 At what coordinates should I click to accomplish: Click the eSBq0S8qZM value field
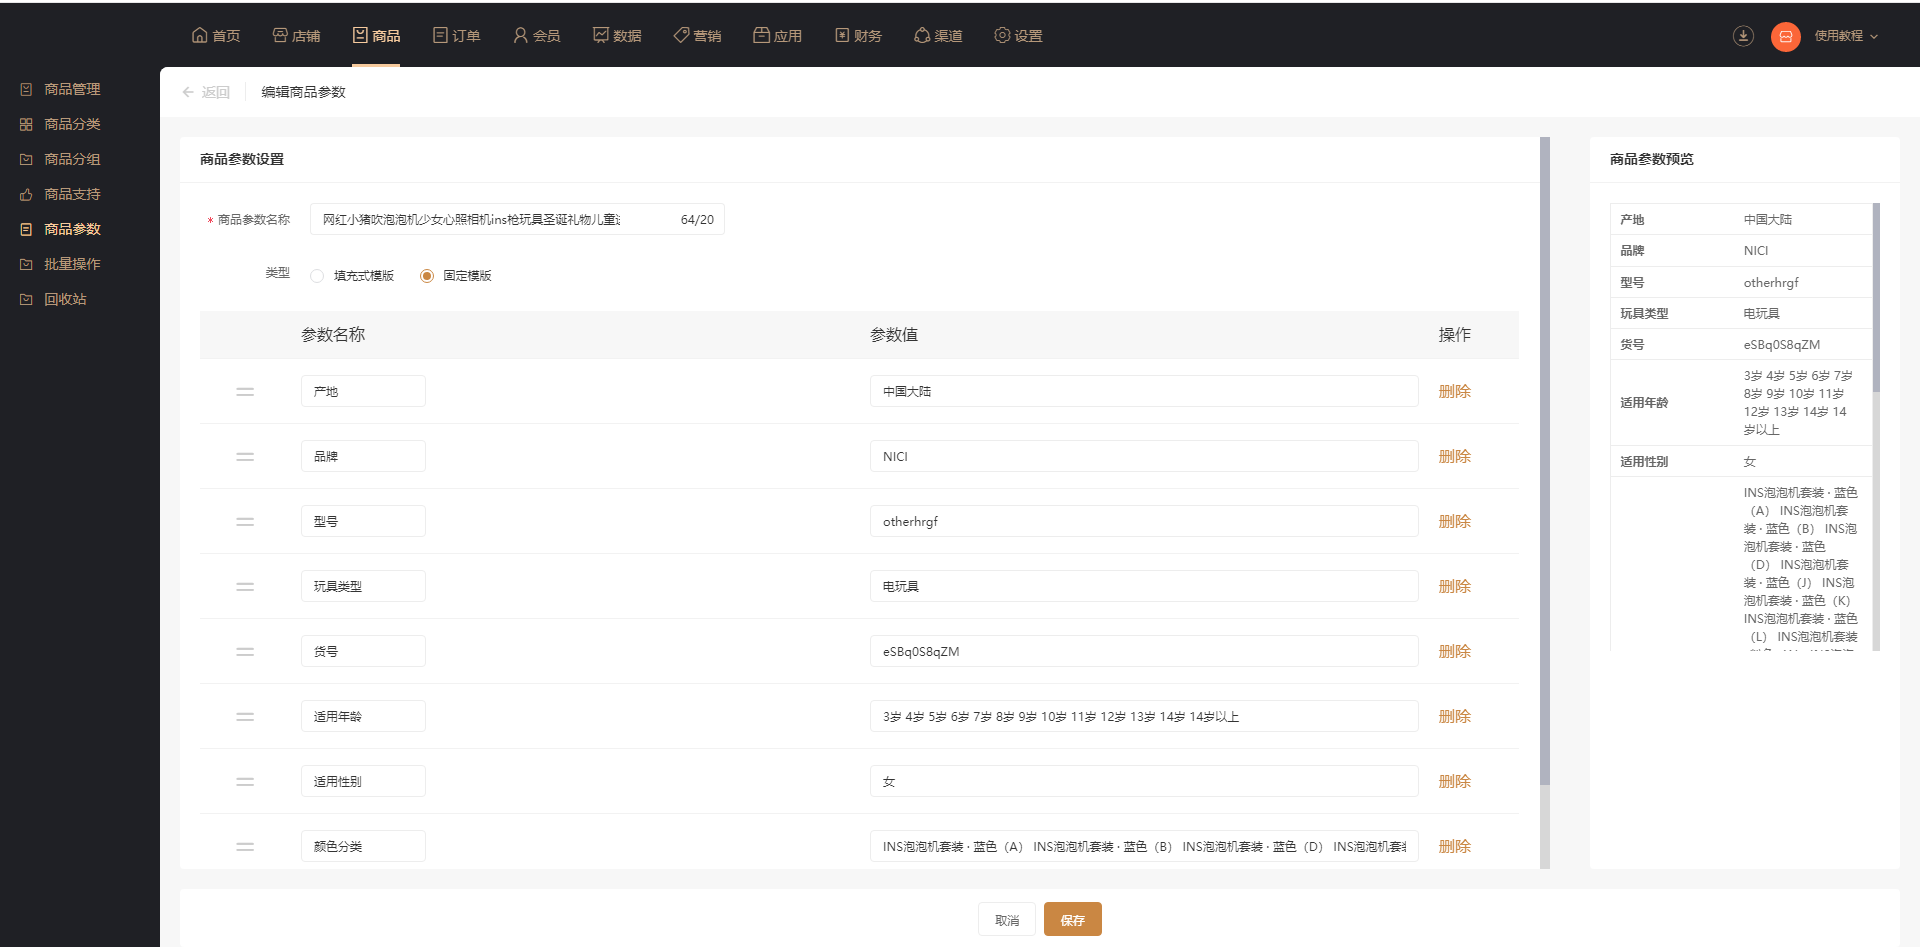coord(1144,651)
